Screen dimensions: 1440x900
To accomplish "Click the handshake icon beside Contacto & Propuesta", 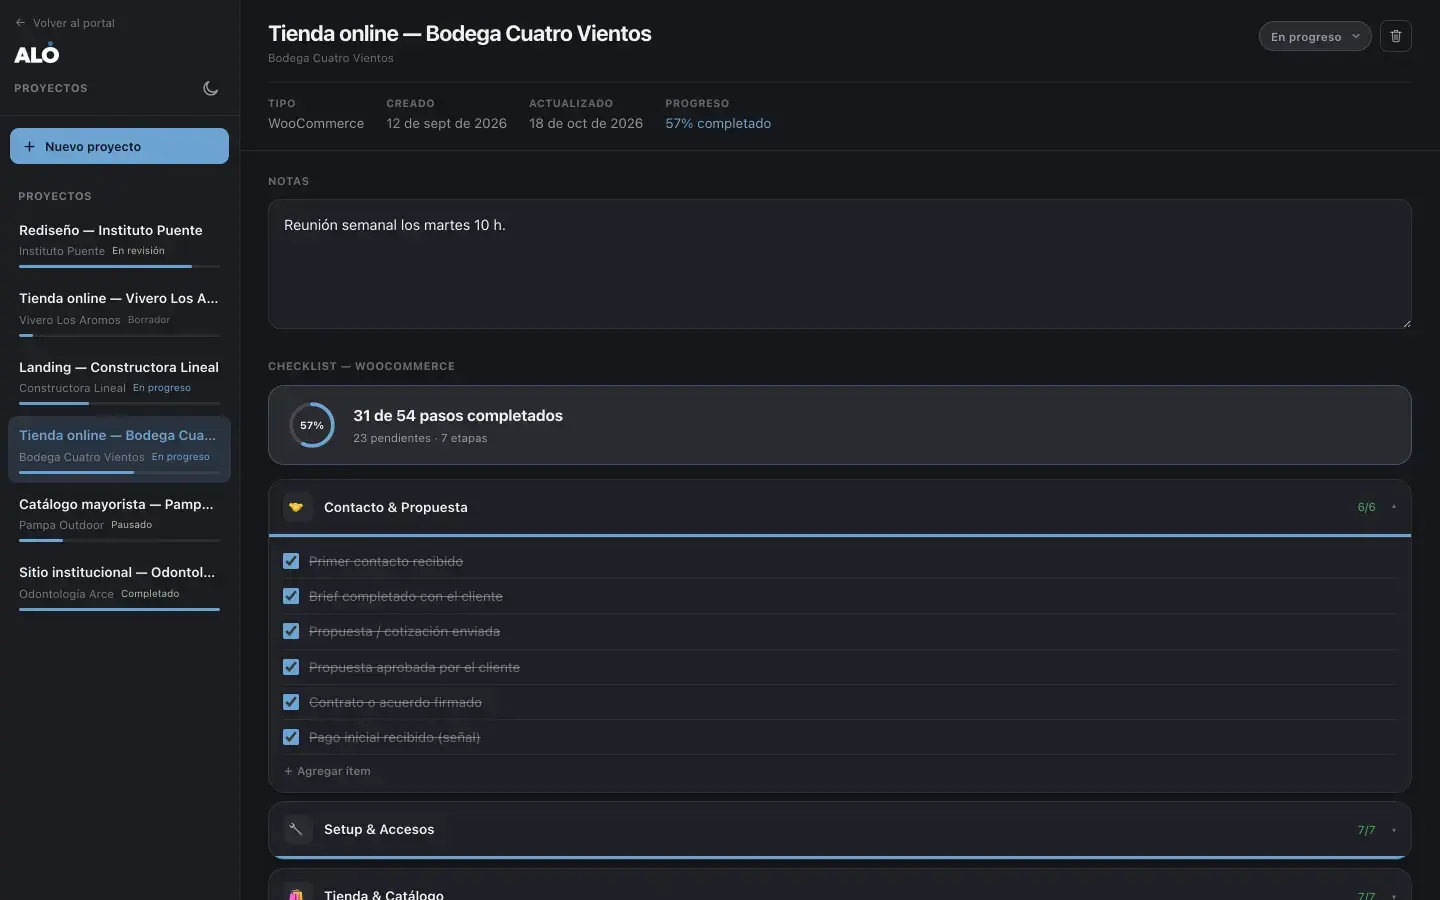I will 296,507.
